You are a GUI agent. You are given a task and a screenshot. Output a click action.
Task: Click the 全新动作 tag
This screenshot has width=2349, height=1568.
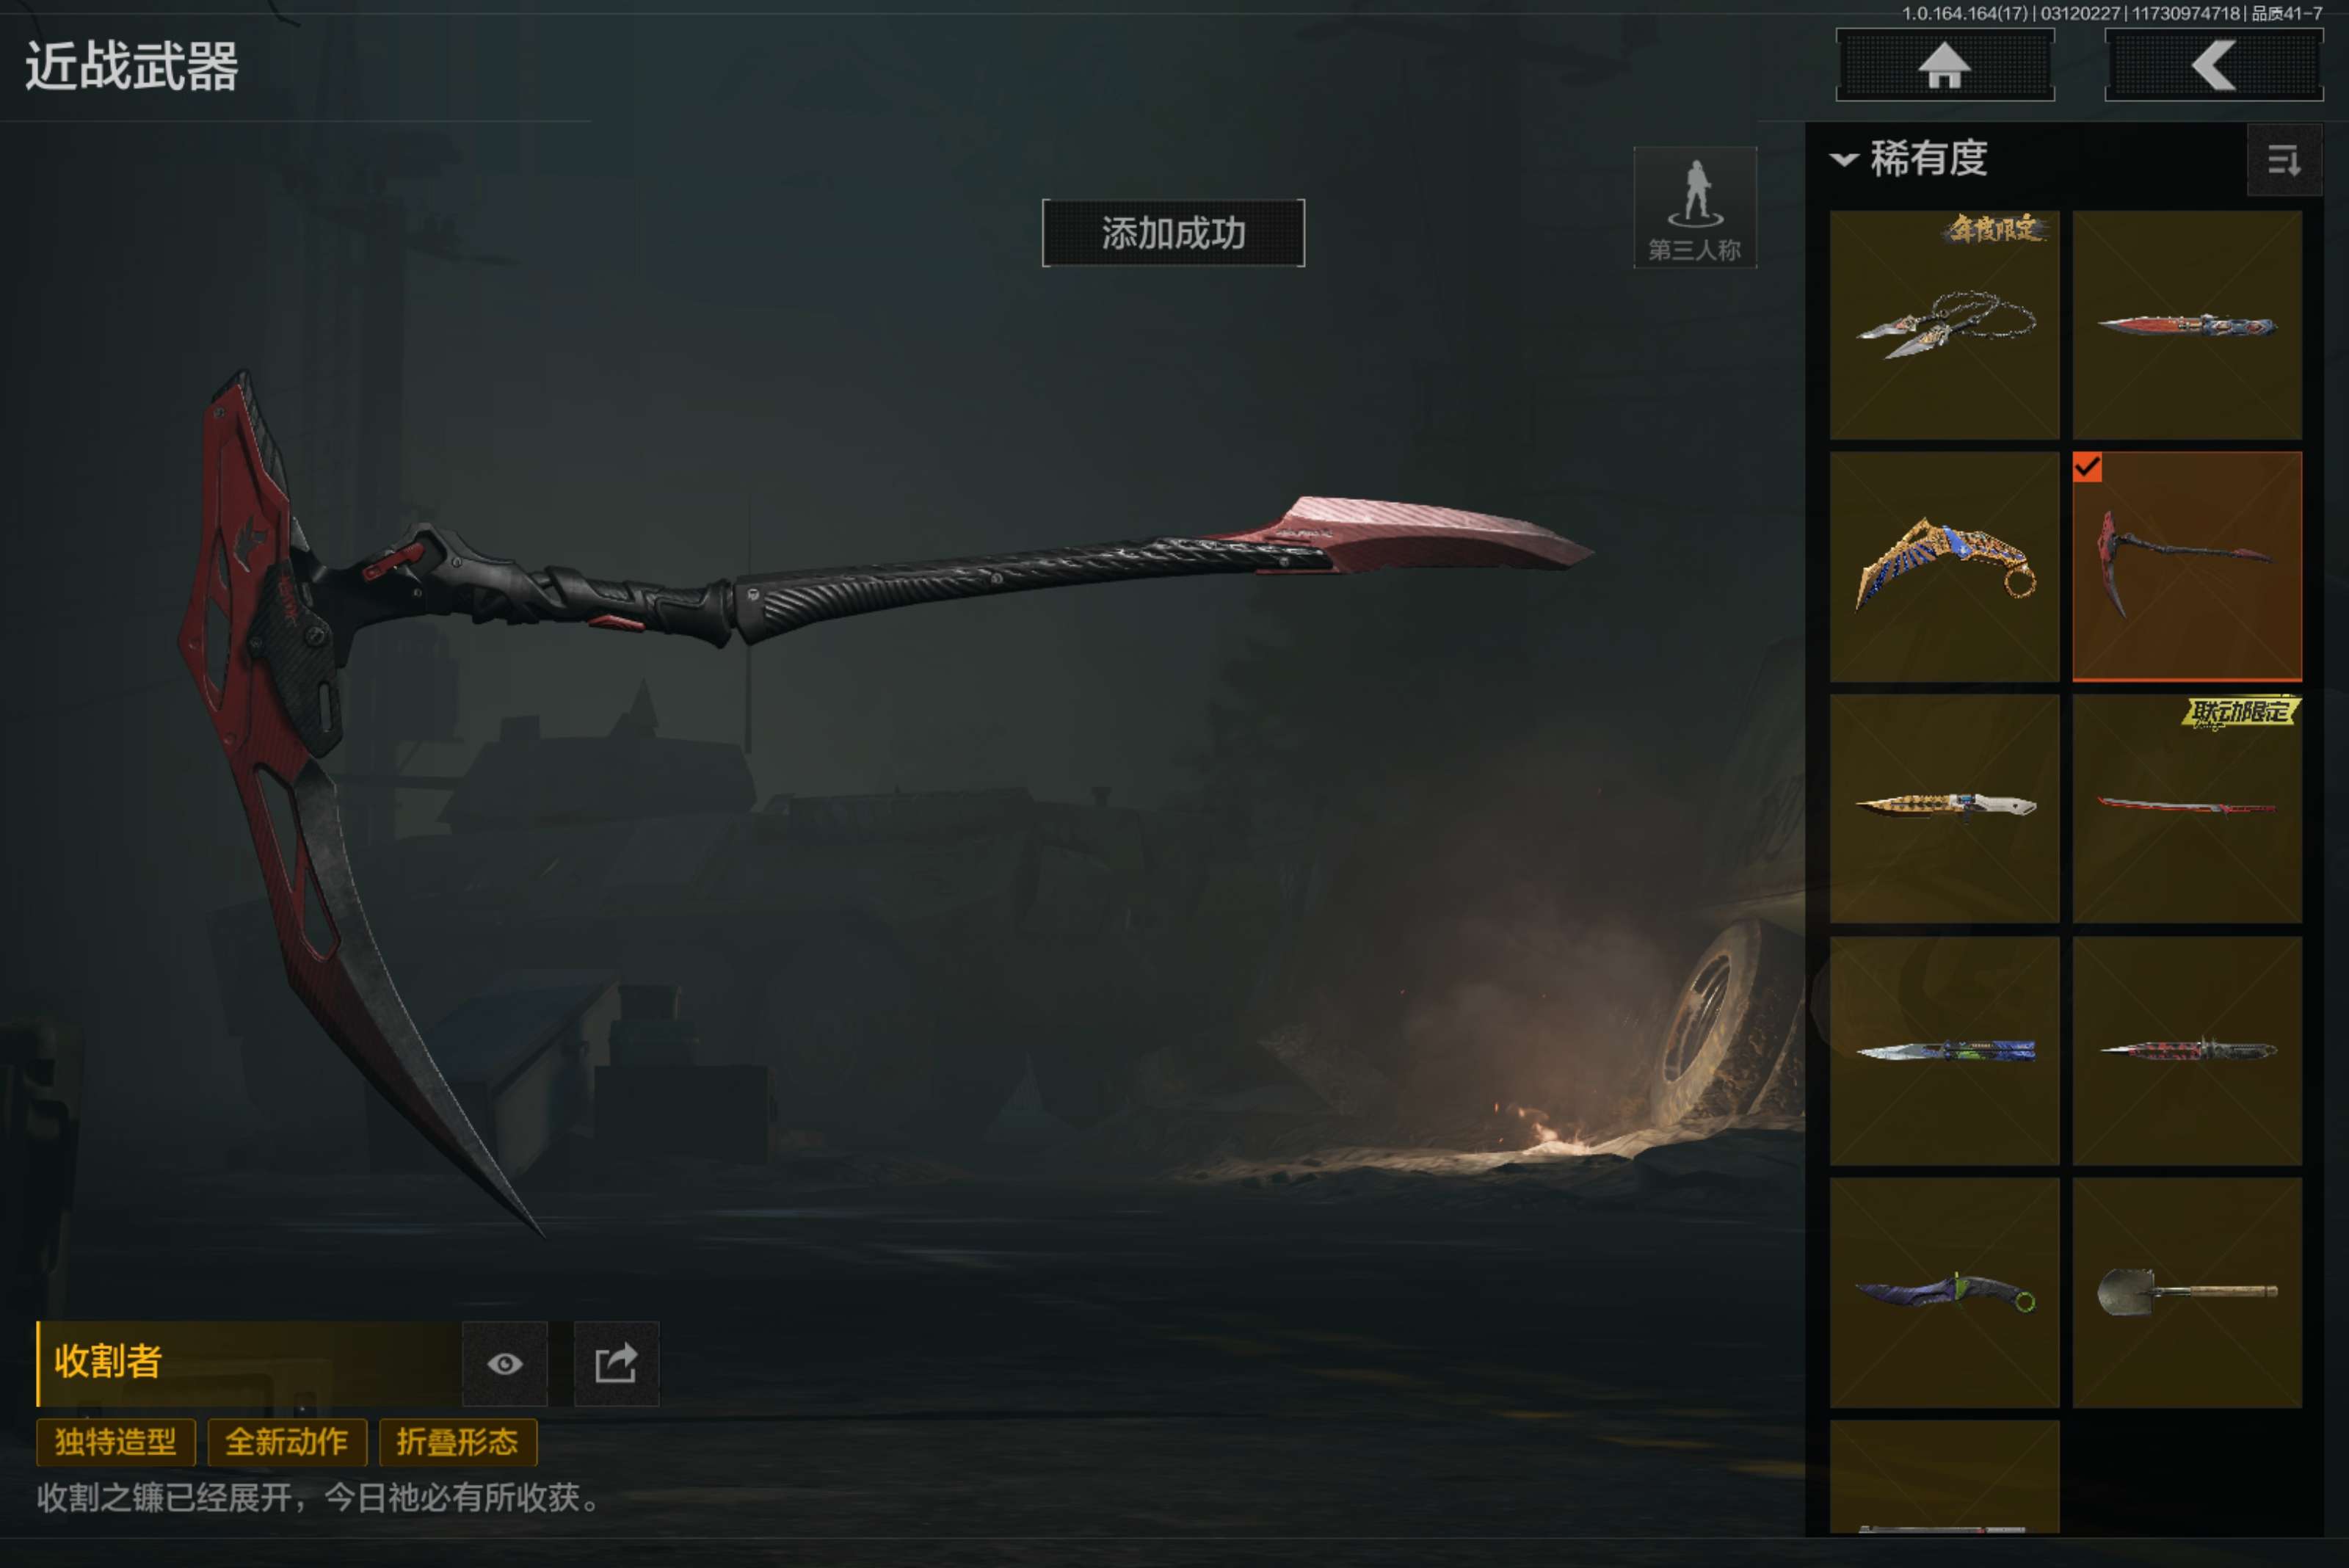pyautogui.click(x=287, y=1442)
